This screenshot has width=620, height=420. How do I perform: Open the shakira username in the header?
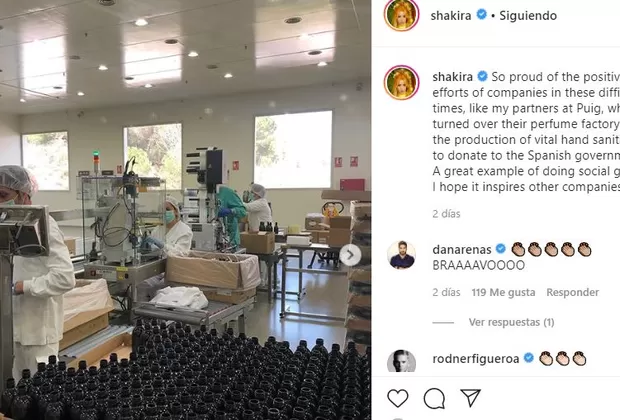(x=451, y=16)
